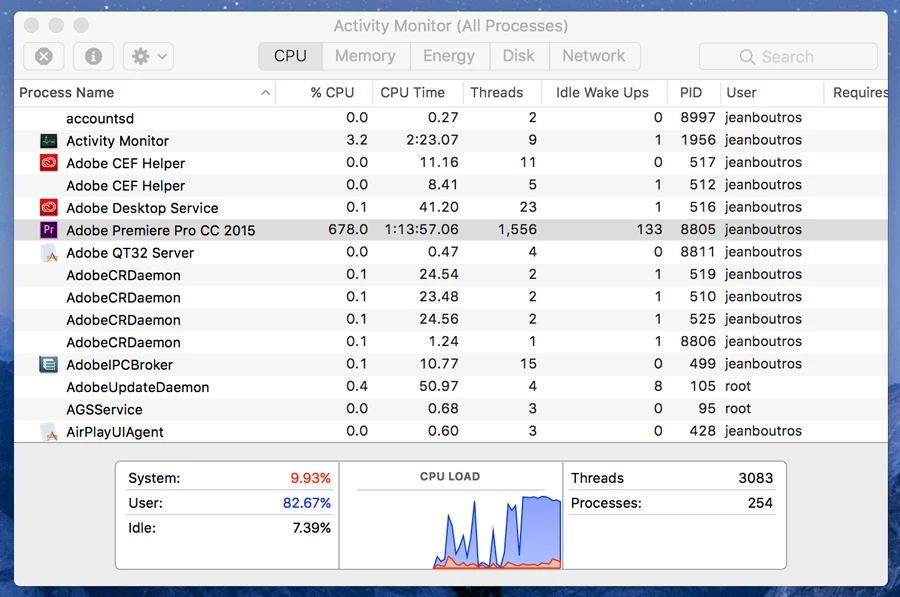
Task: Click the AdobeIPCBroker process icon
Action: (49, 365)
